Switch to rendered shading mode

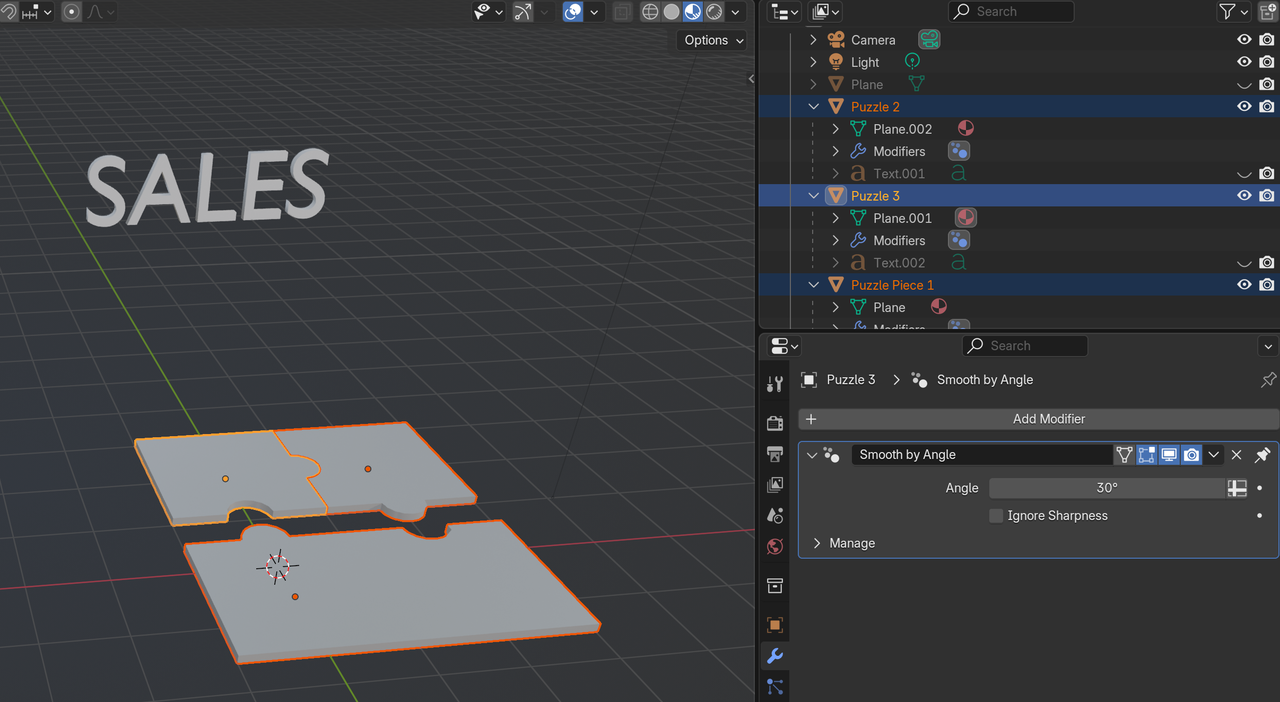click(x=714, y=12)
